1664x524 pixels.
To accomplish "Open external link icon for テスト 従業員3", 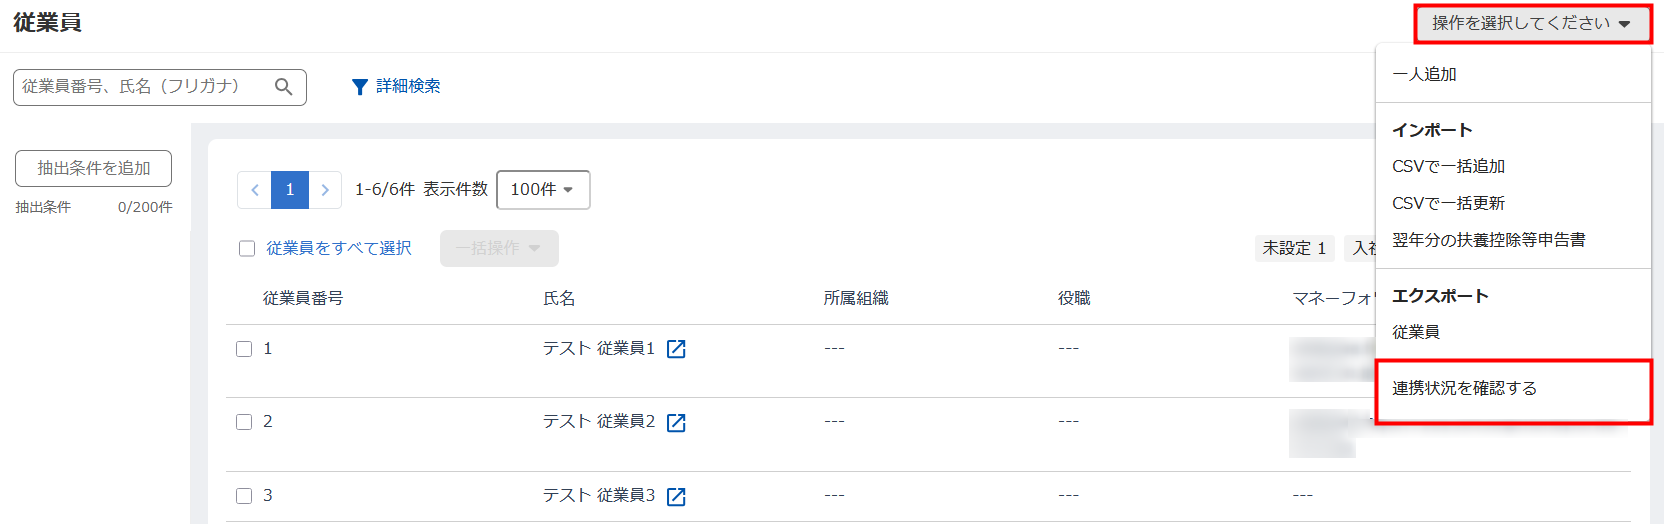I will tap(676, 497).
